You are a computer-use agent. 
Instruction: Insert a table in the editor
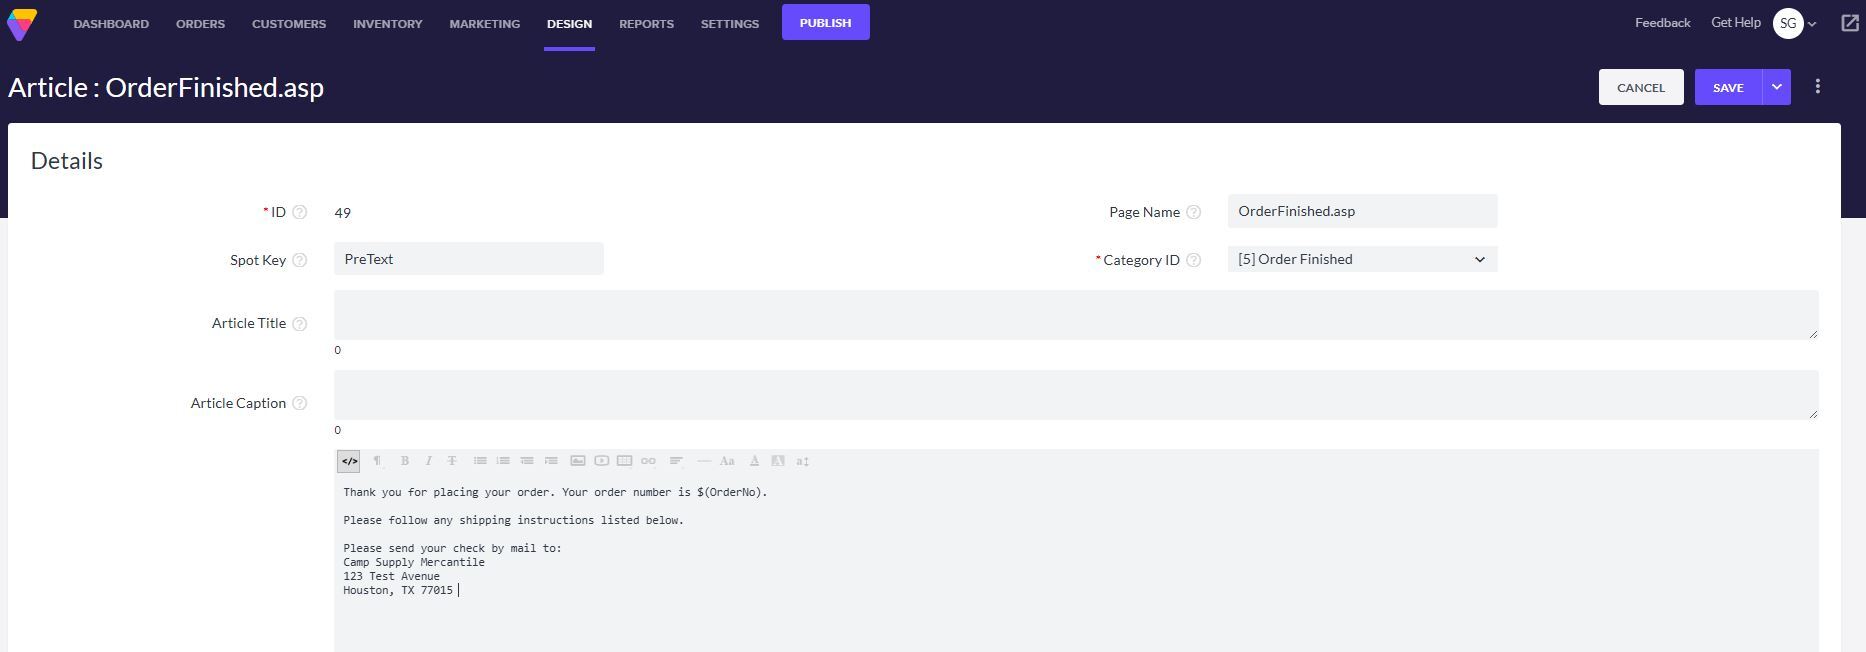625,461
